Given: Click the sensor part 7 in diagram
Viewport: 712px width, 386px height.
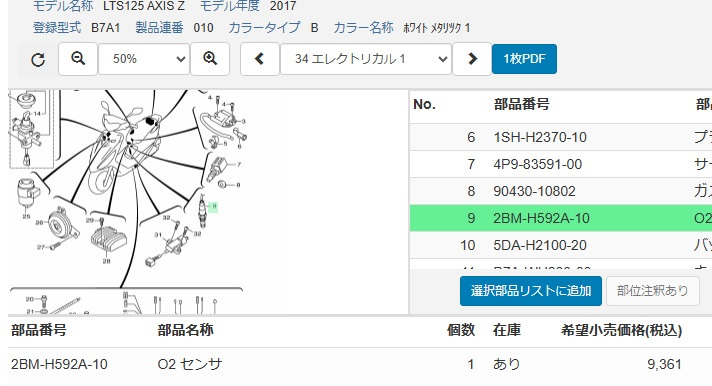Looking at the screenshot, I should [217, 169].
